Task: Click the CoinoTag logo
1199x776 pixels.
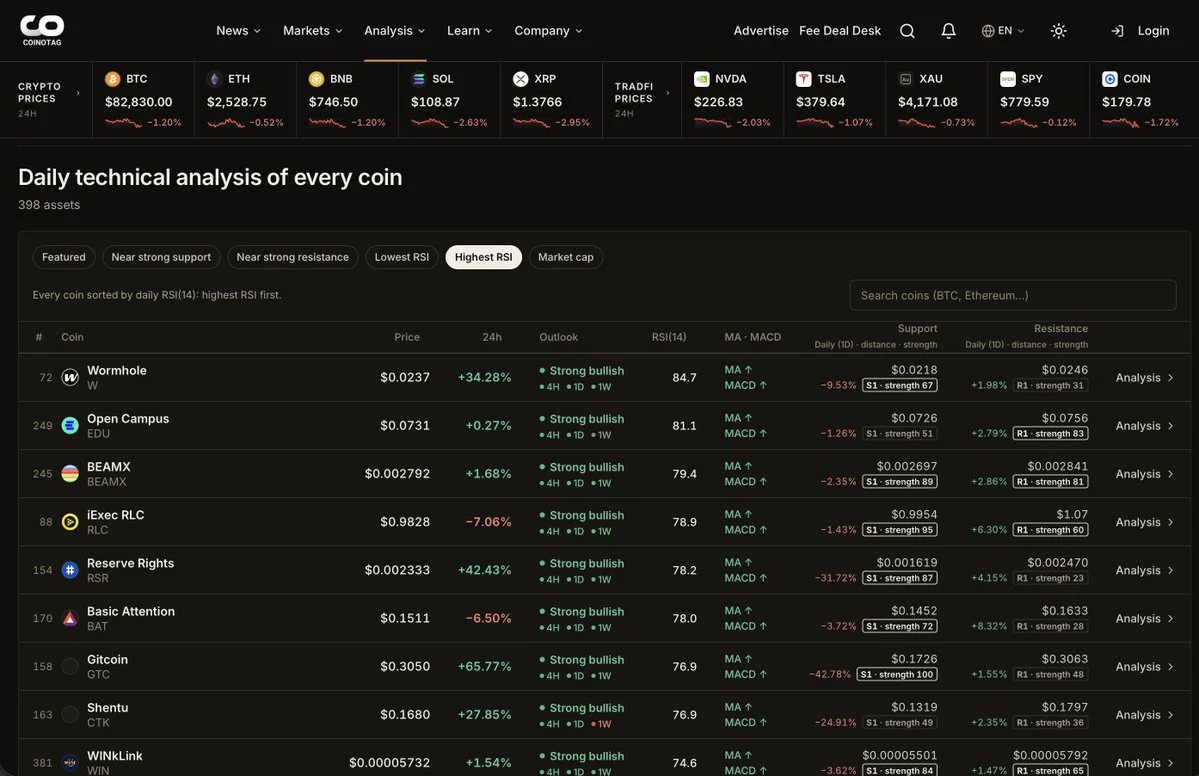Action: tap(42, 31)
